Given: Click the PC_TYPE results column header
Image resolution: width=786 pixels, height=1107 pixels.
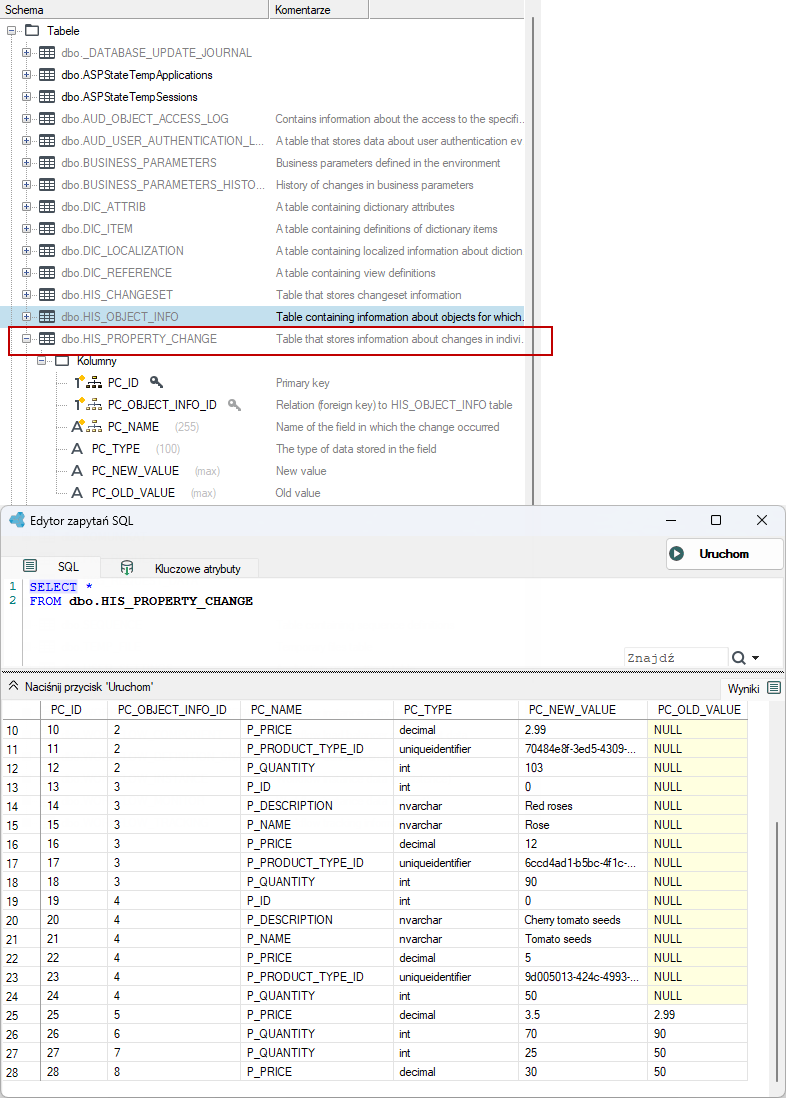Looking at the screenshot, I should [x=456, y=710].
